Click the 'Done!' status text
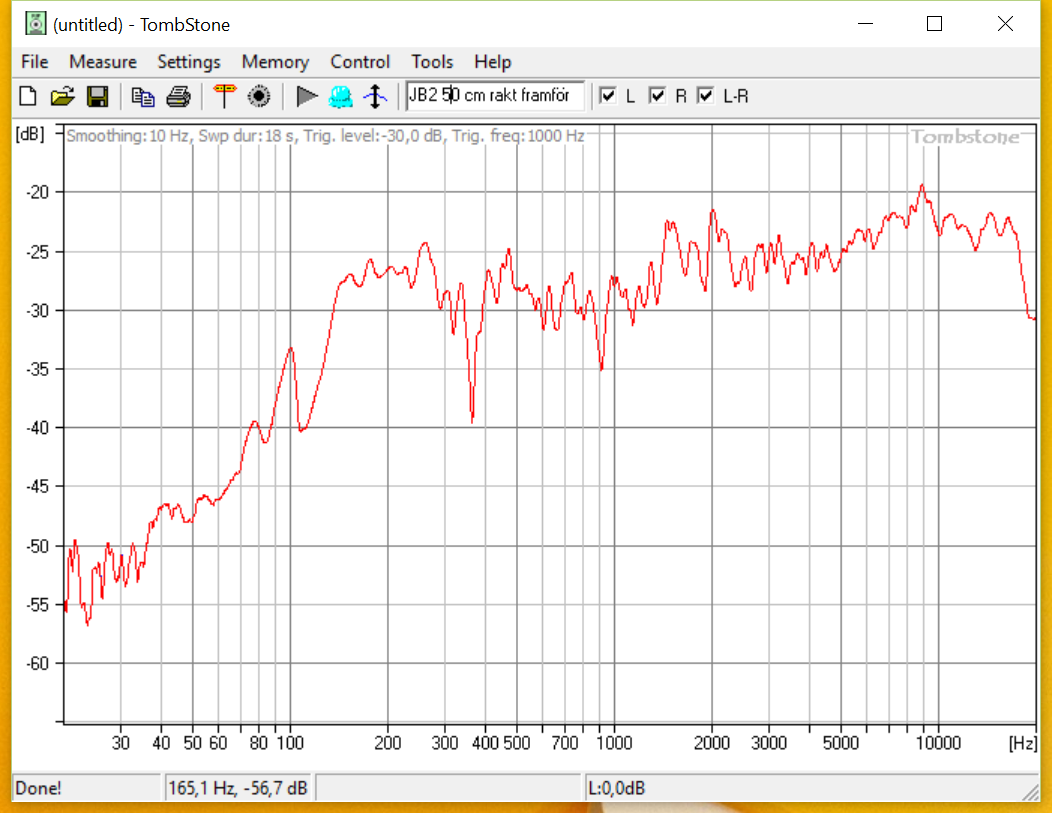This screenshot has height=813, width=1052. [38, 788]
